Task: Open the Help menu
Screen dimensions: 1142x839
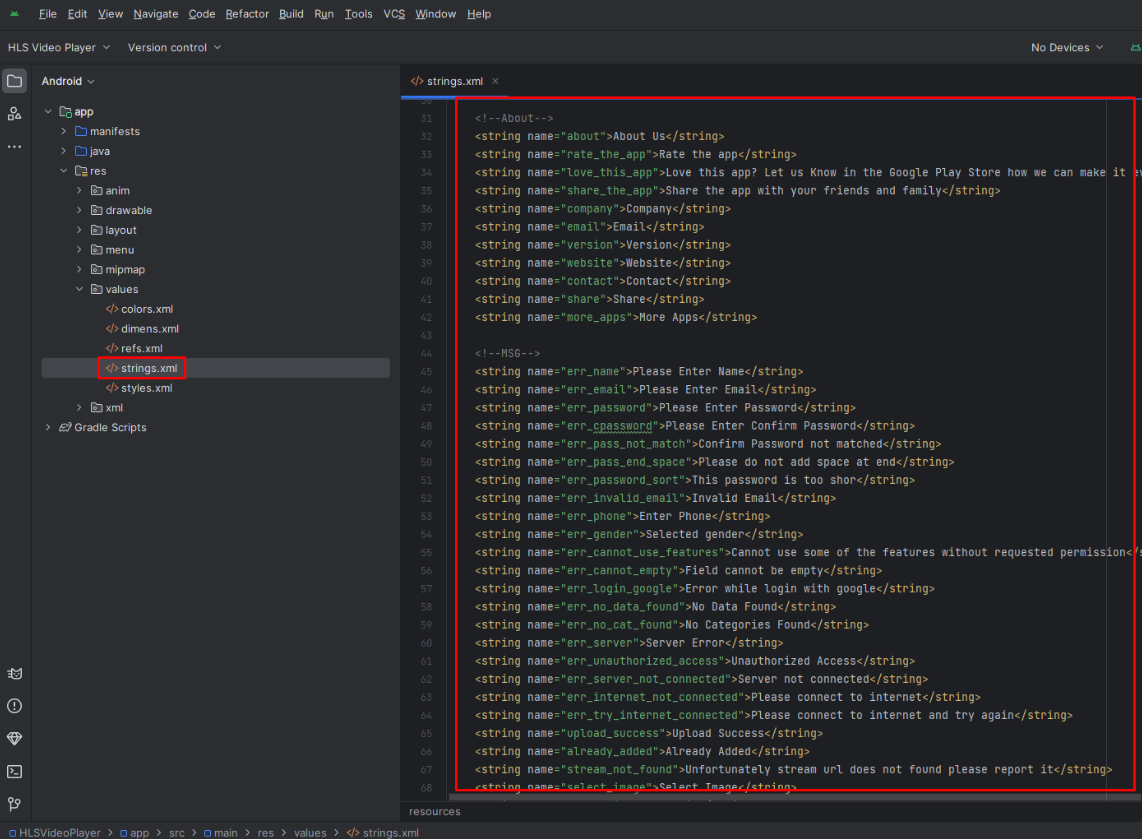Action: click(479, 14)
